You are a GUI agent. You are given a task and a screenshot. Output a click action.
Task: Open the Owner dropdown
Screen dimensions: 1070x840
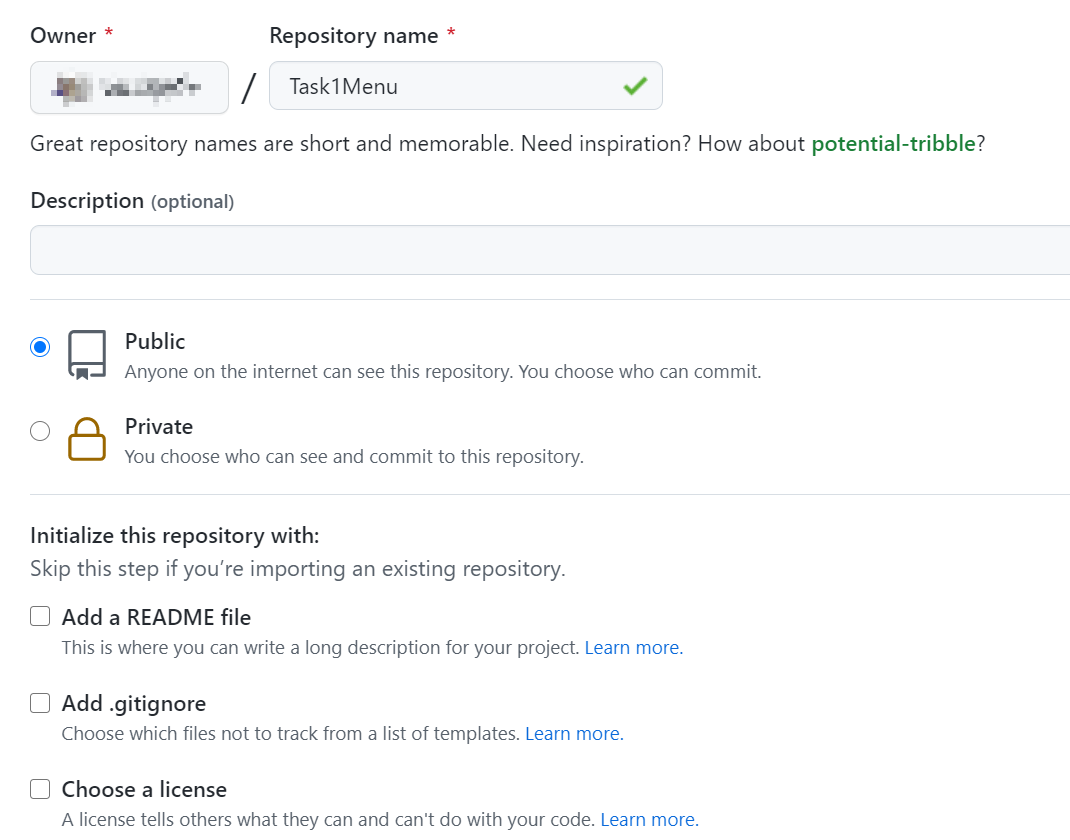pos(129,87)
